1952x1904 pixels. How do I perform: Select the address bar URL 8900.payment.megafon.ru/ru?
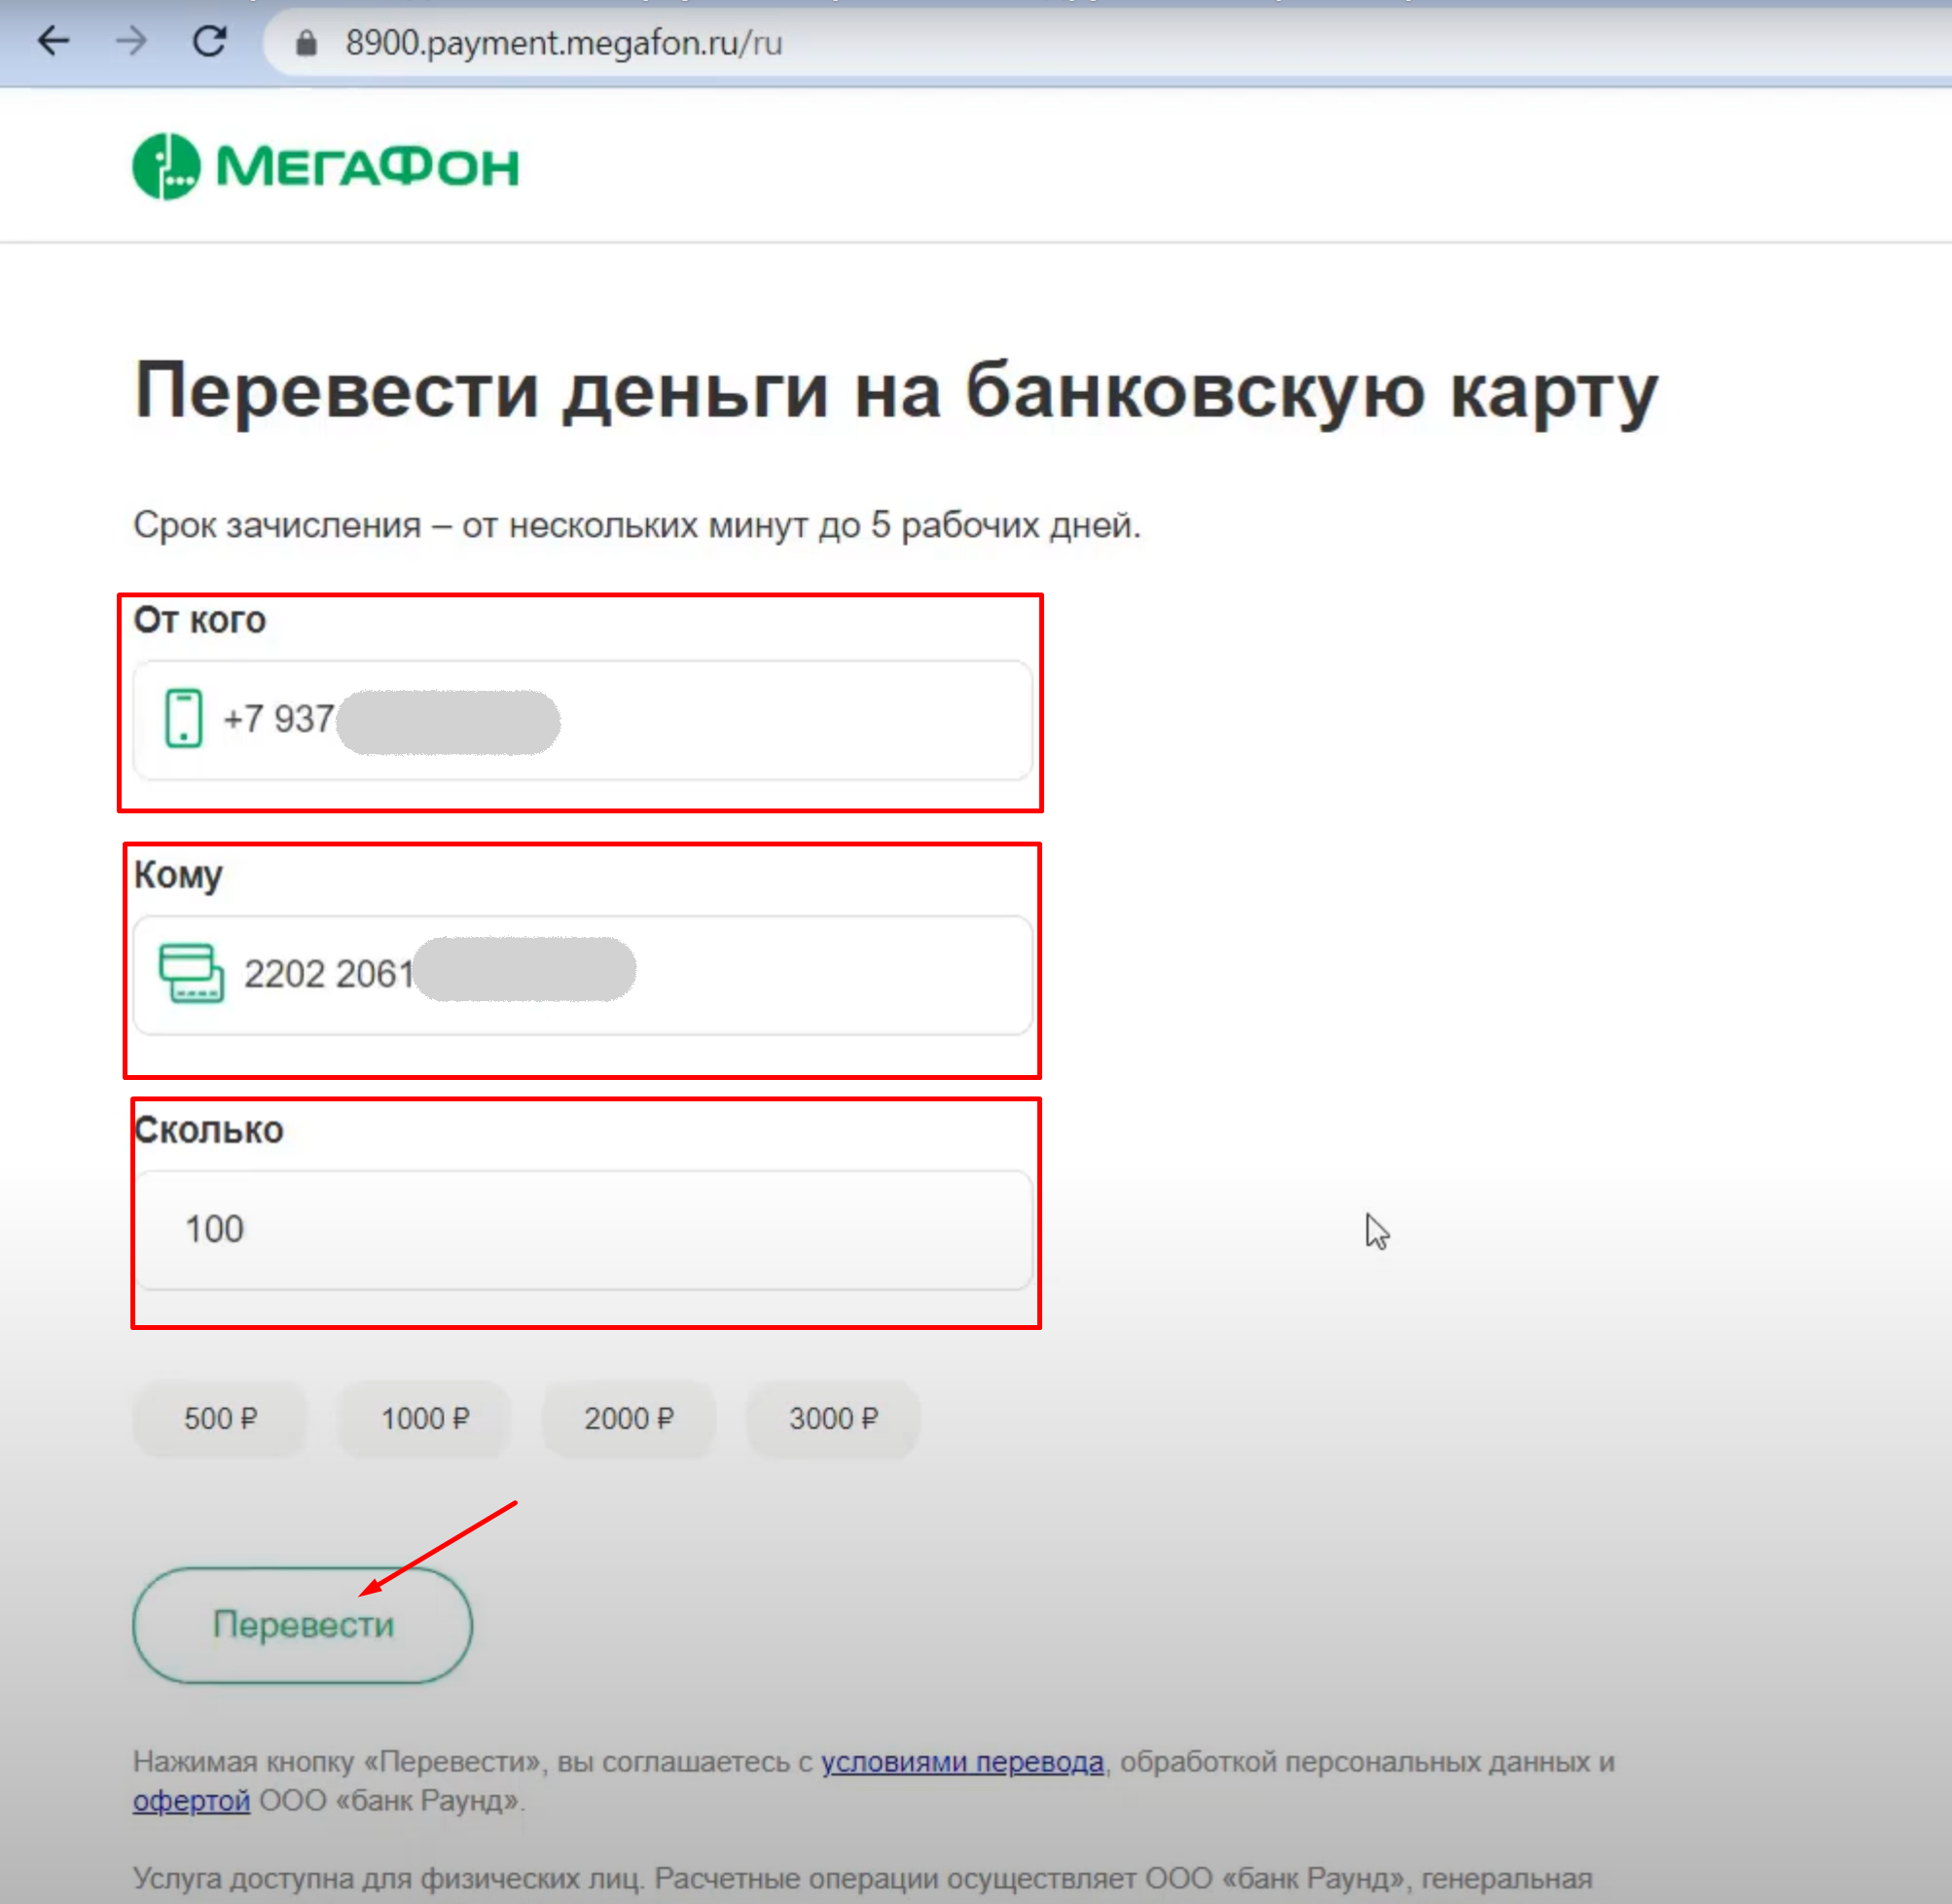563,43
